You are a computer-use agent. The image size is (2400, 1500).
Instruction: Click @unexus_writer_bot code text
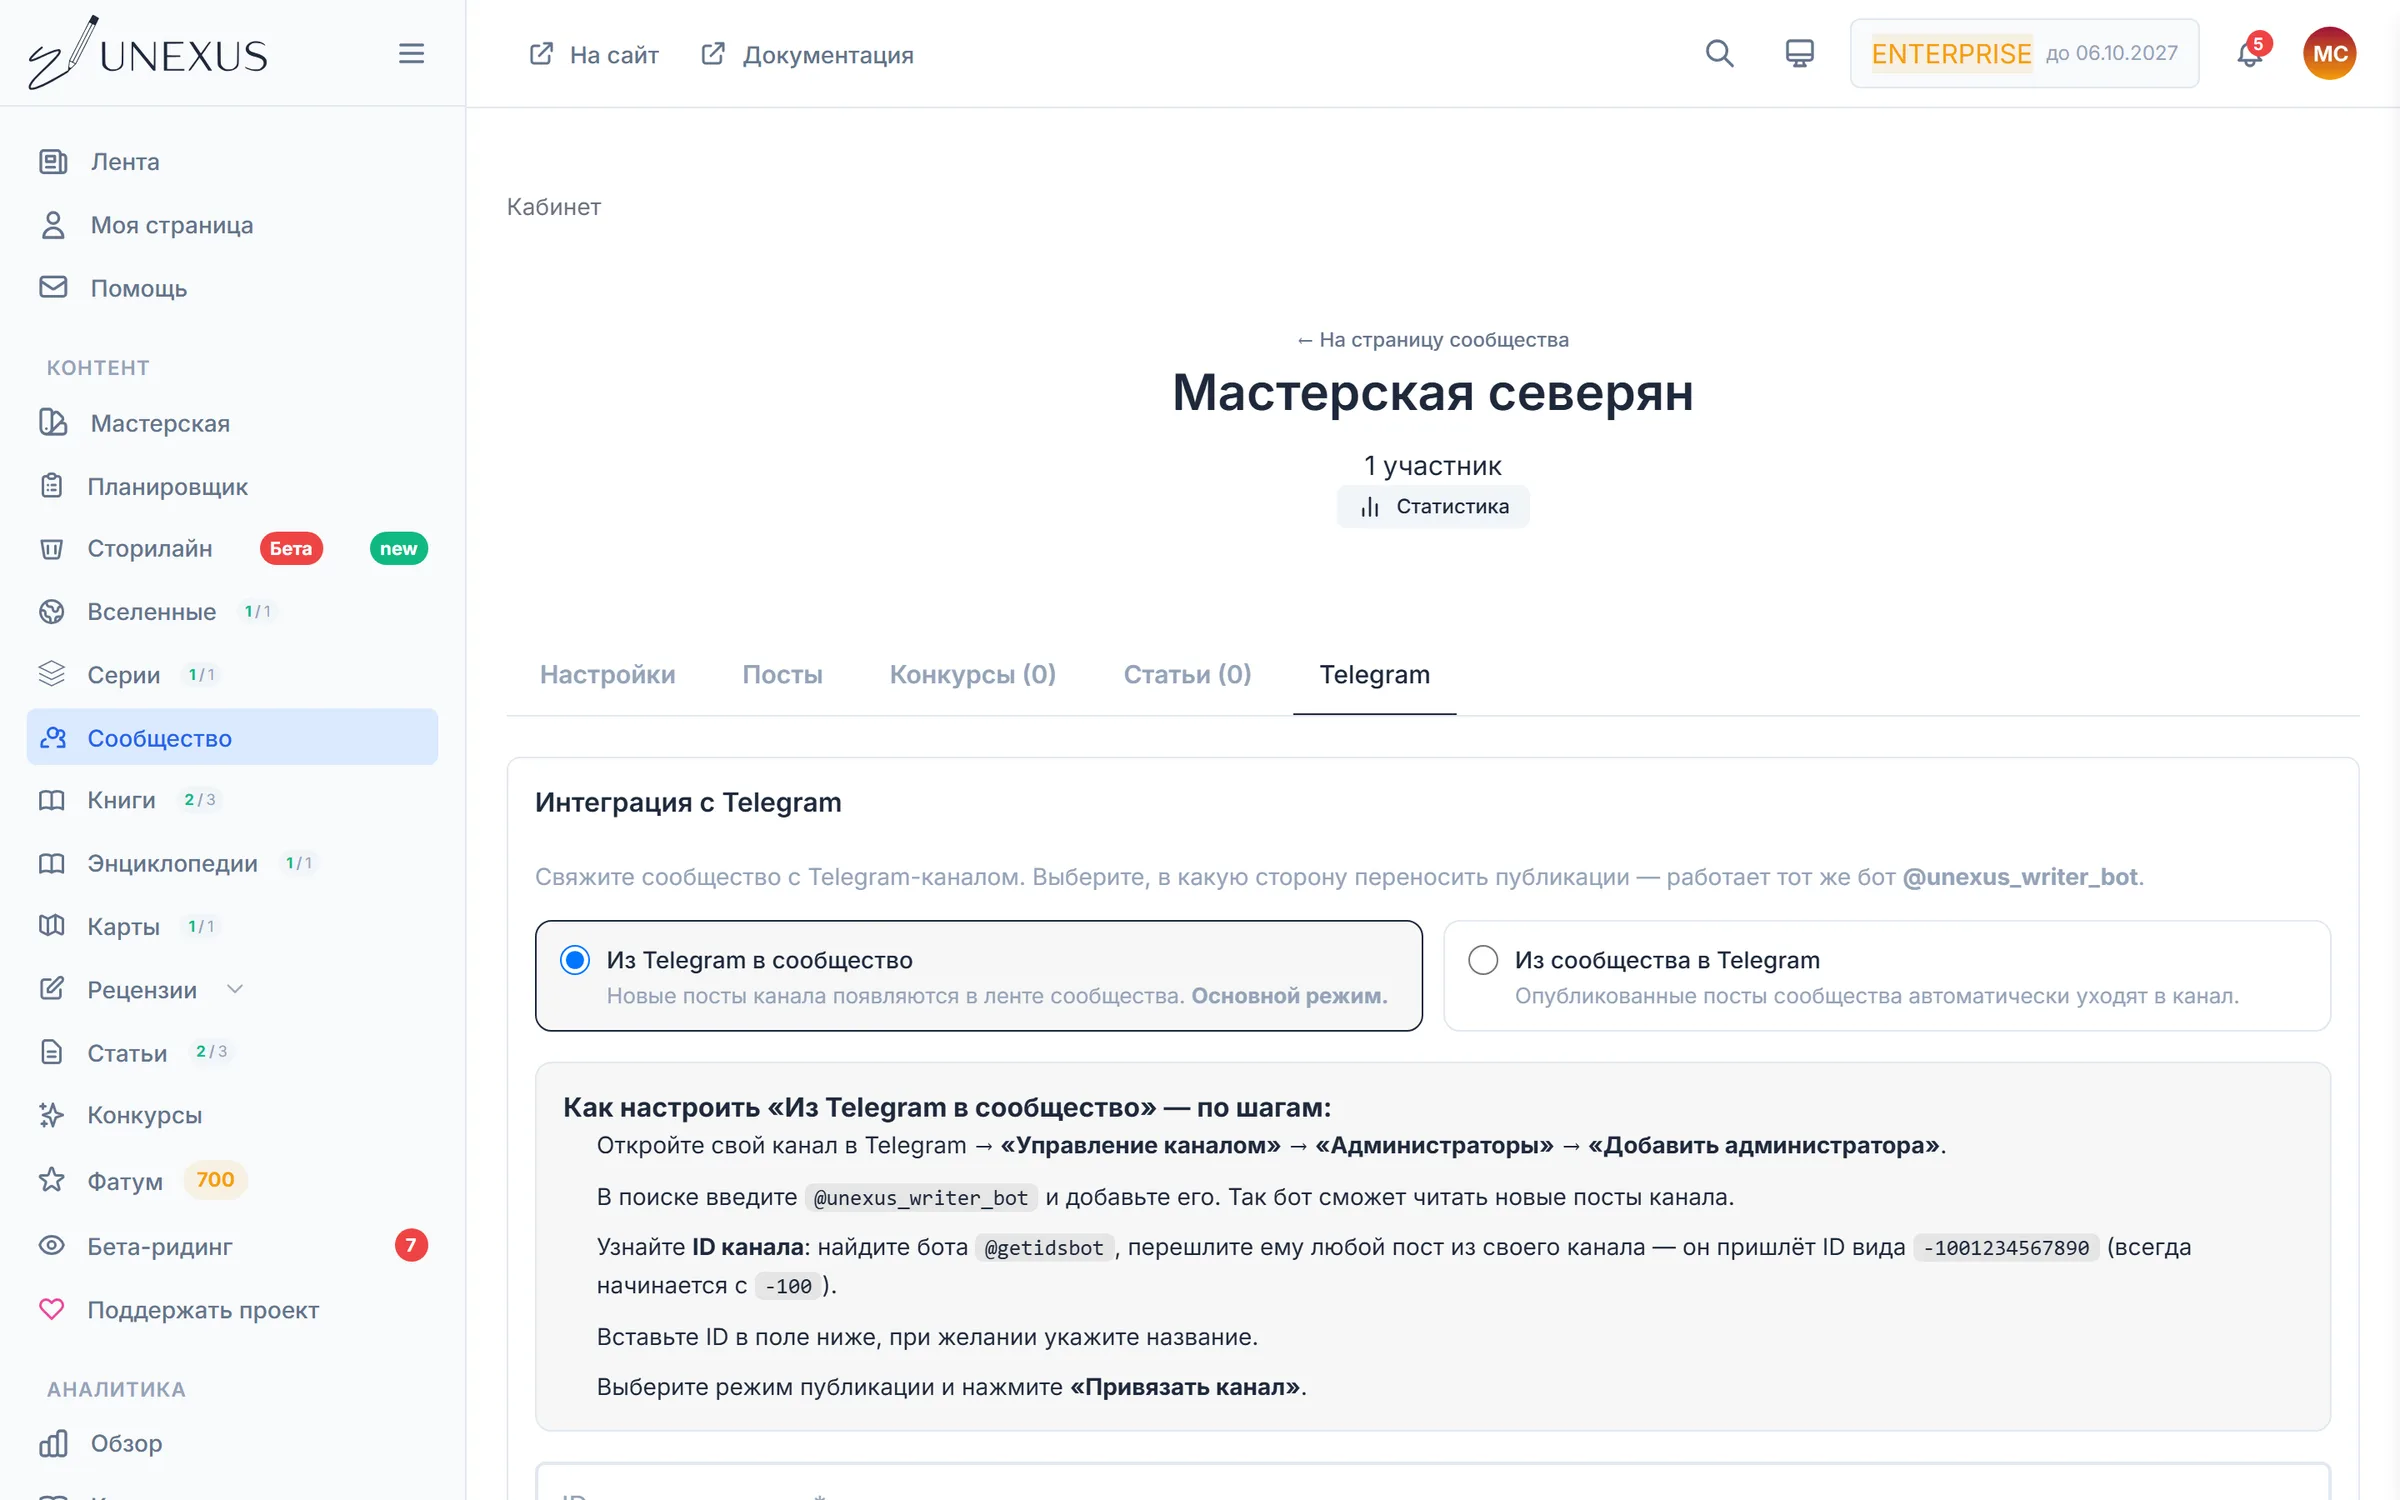click(x=920, y=1197)
